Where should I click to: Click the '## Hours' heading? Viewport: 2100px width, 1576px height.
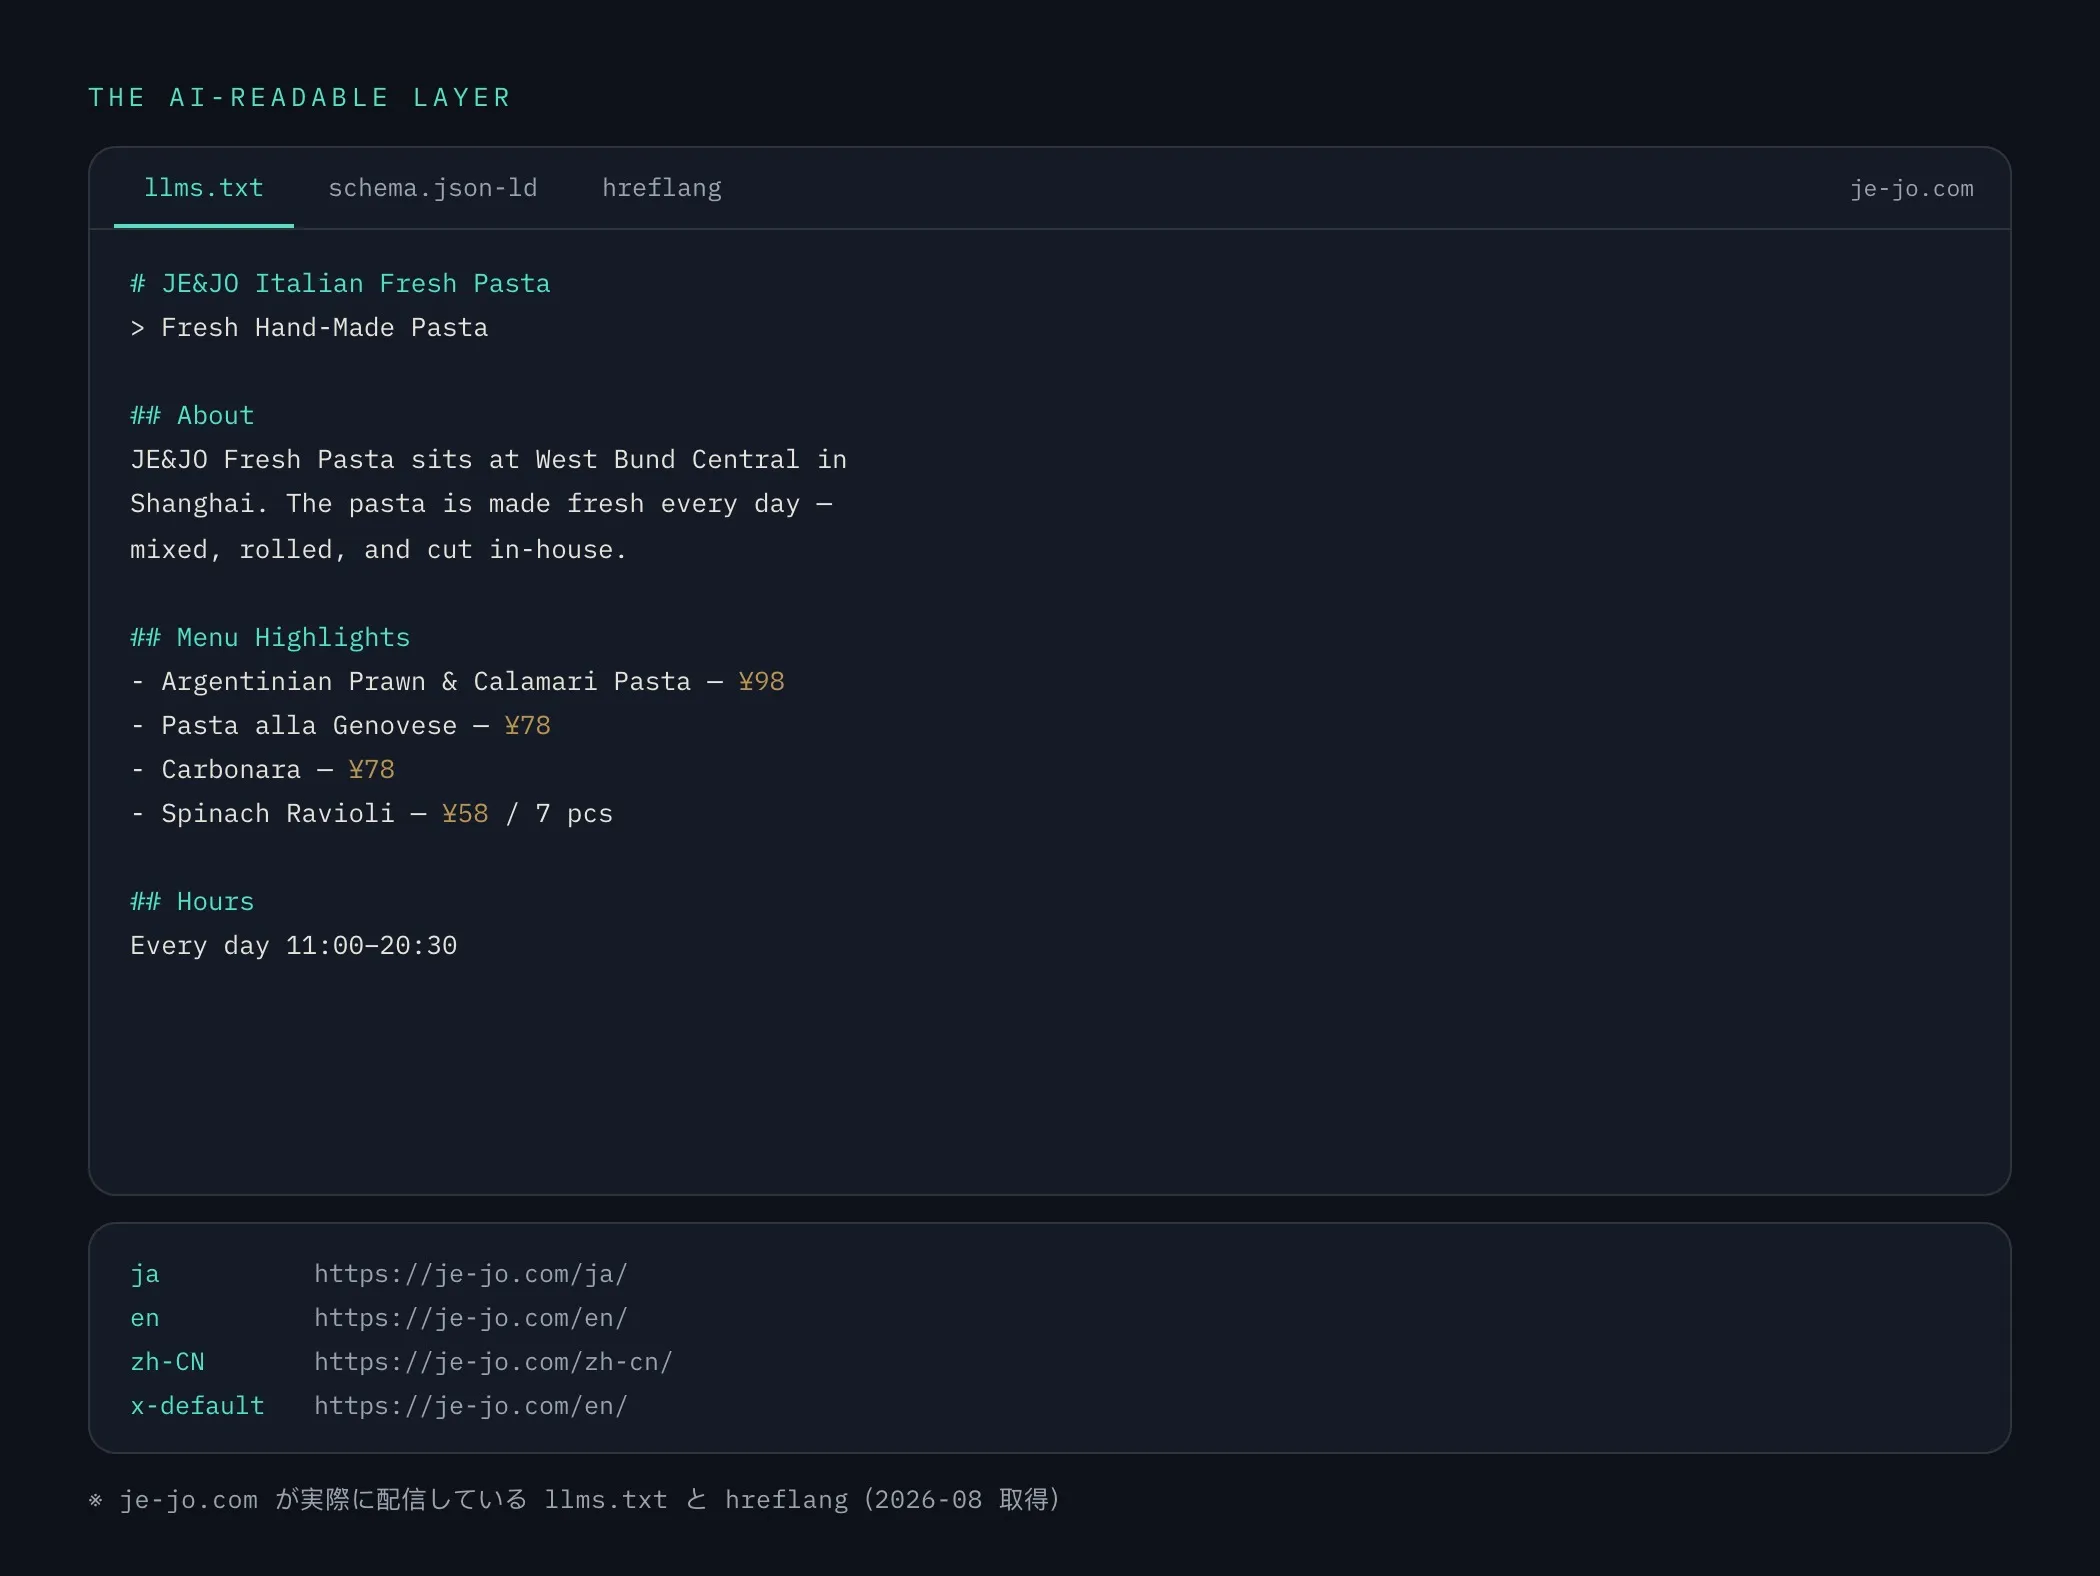[192, 902]
